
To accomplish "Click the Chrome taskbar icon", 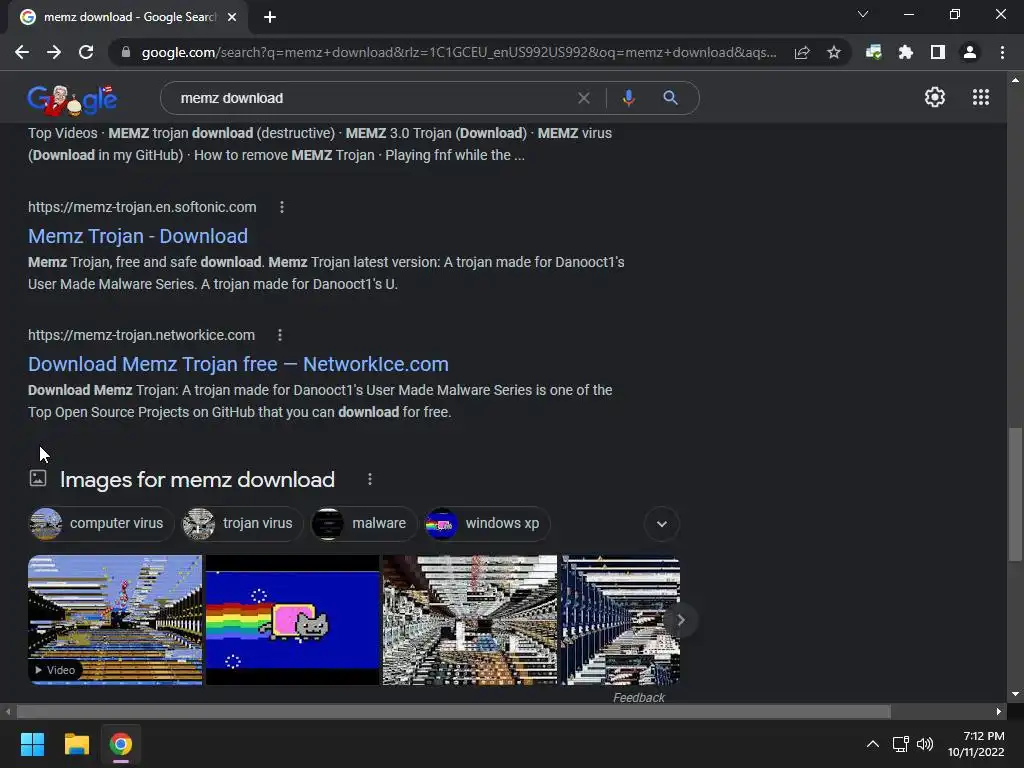I will point(120,744).
